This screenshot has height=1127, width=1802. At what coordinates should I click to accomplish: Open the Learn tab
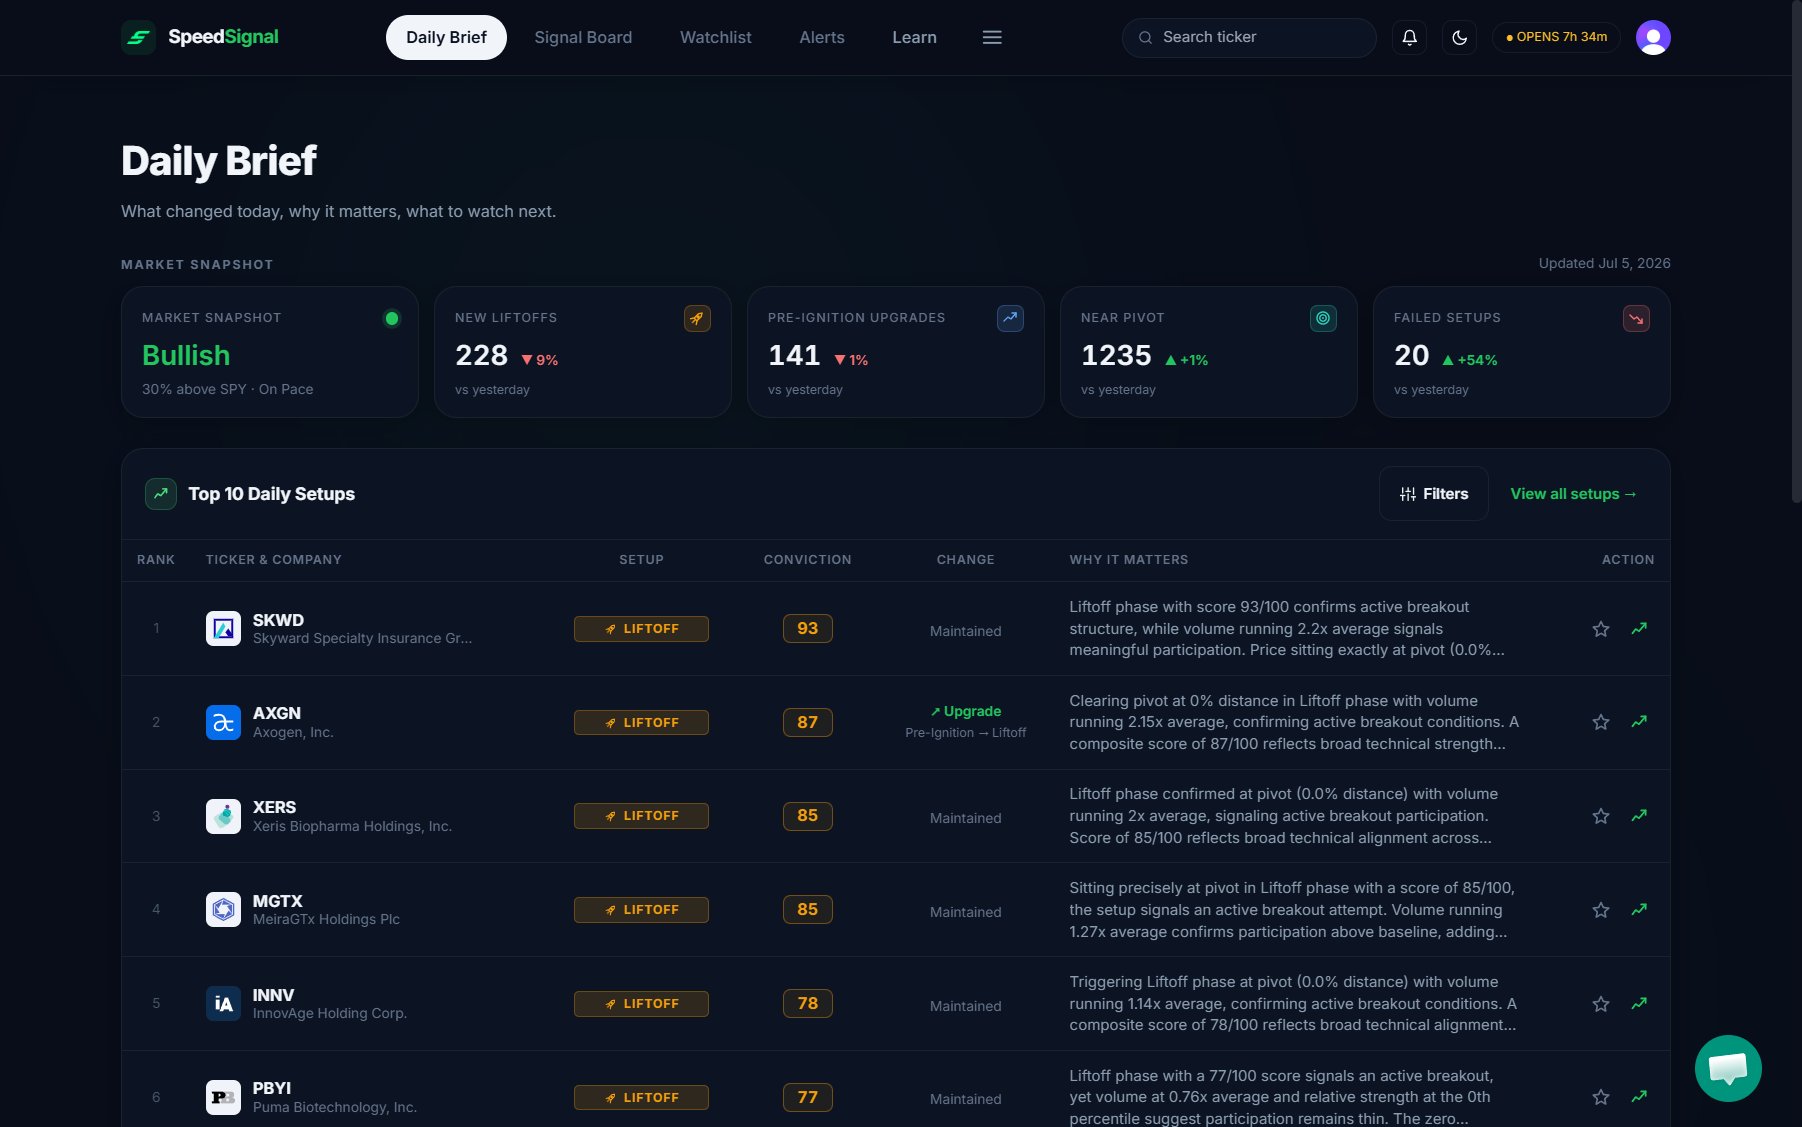(914, 37)
